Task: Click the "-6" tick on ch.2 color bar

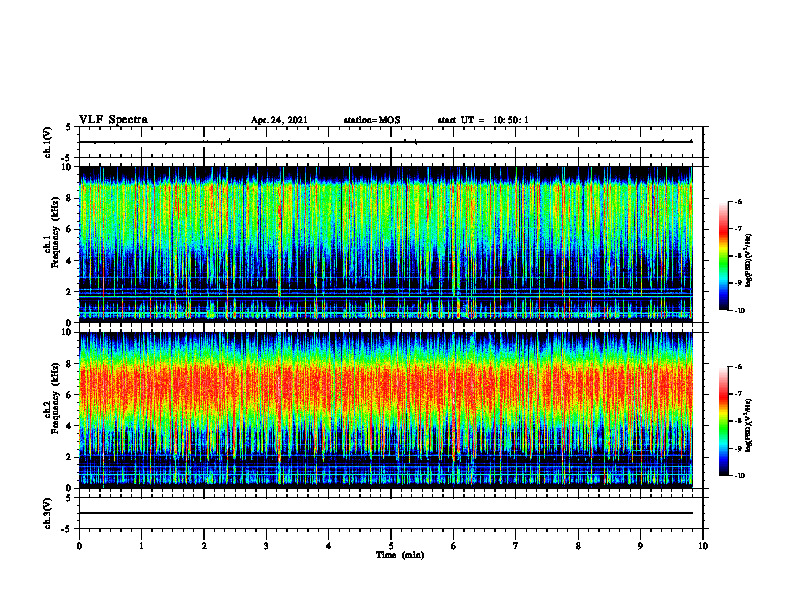Action: (x=738, y=367)
